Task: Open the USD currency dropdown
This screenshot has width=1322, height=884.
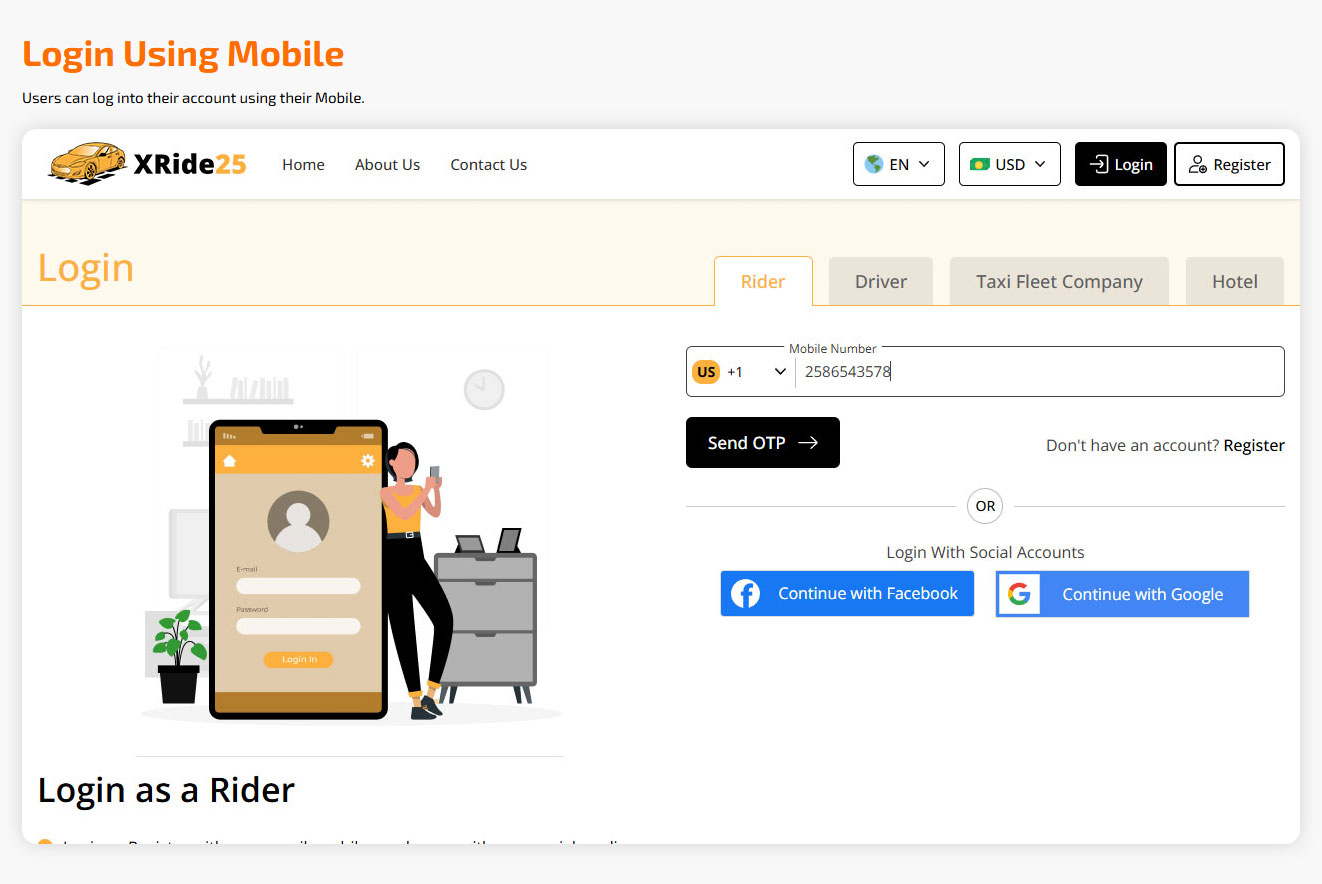Action: 1009,164
